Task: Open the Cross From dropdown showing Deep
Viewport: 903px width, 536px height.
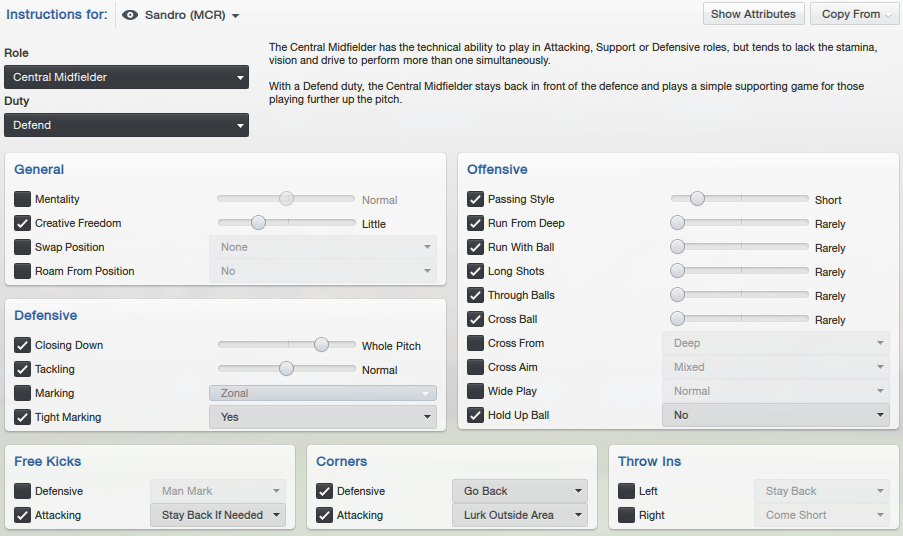Action: [776, 343]
